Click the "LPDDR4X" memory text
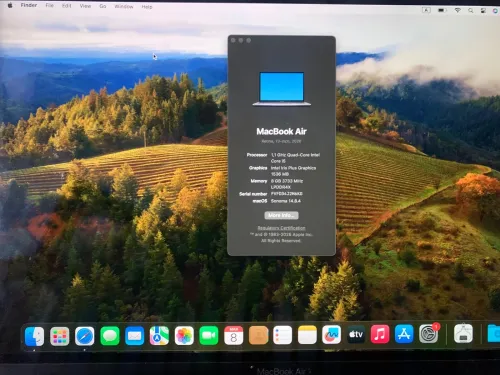 pos(281,187)
